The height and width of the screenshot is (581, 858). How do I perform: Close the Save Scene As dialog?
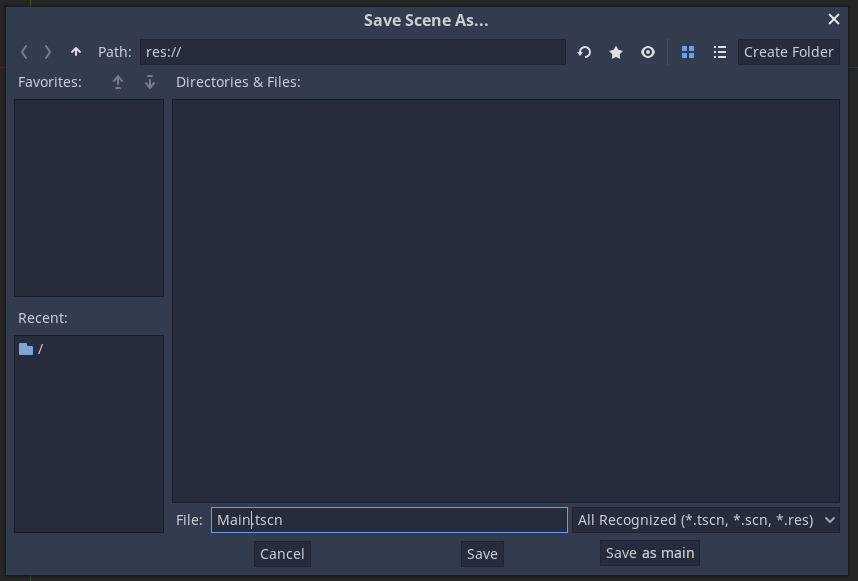[833, 20]
